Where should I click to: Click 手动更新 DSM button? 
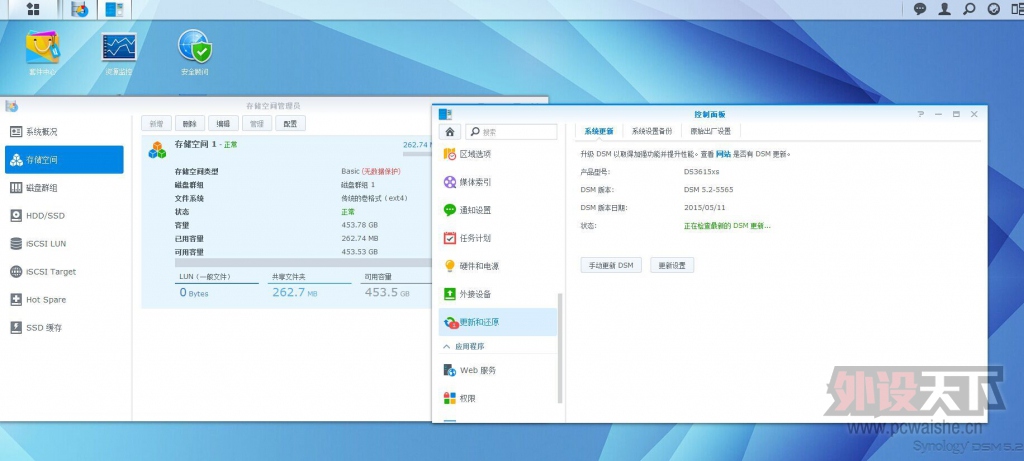(x=610, y=265)
